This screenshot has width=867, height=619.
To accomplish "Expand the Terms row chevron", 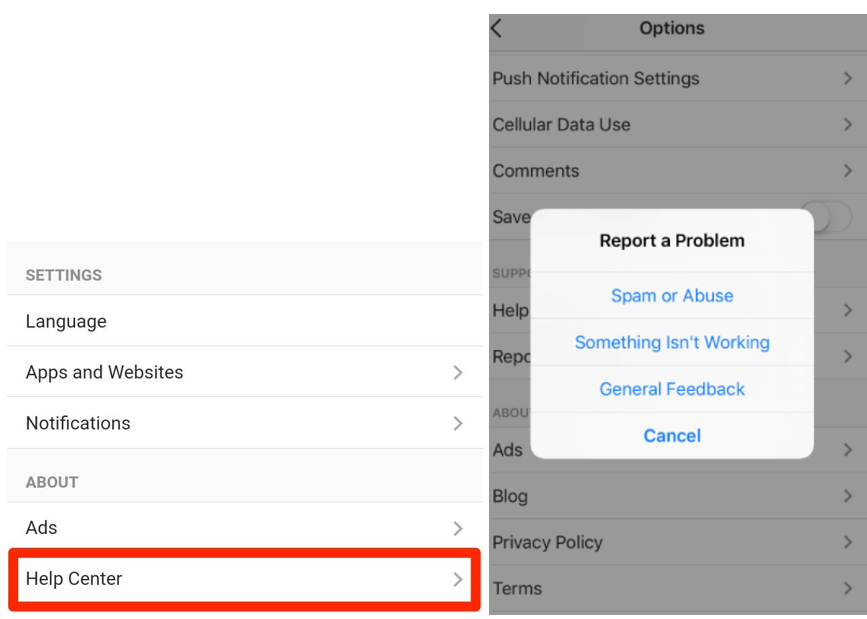I will point(848,588).
